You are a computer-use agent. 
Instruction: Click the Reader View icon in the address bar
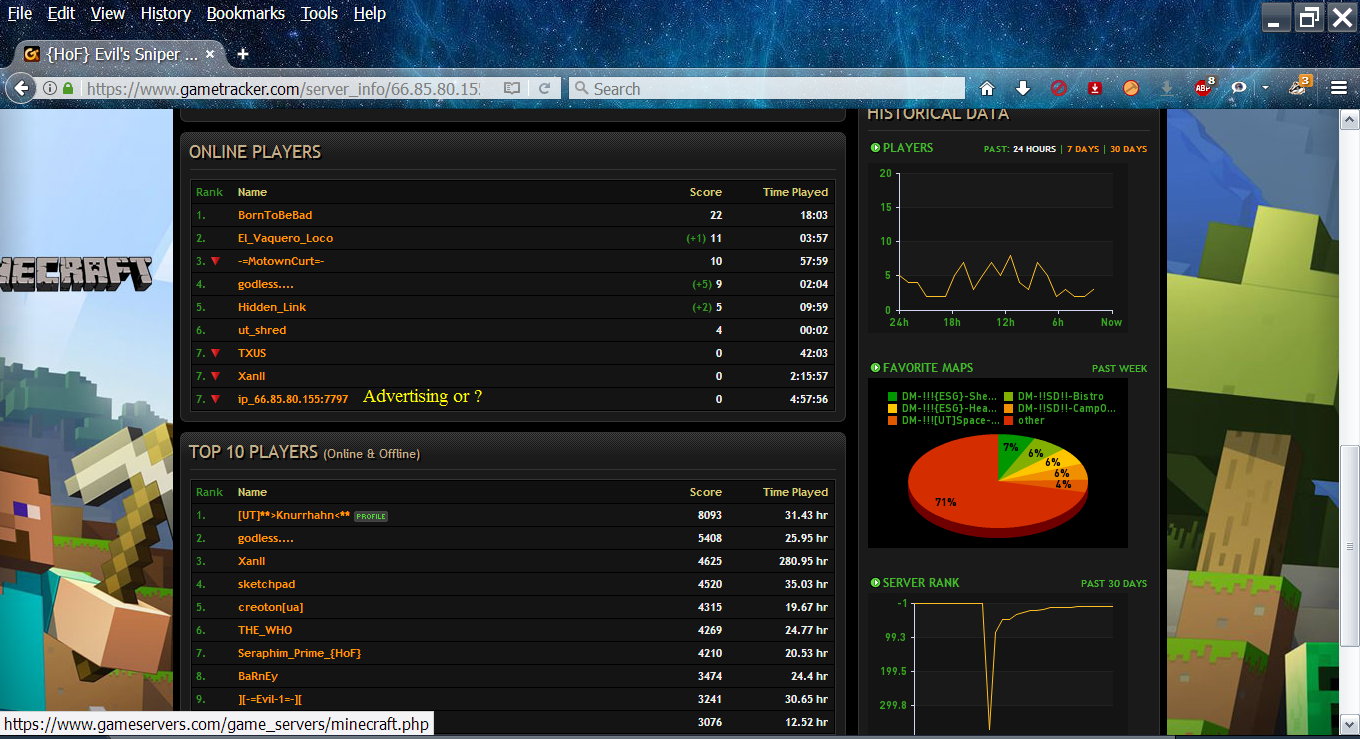coord(512,88)
